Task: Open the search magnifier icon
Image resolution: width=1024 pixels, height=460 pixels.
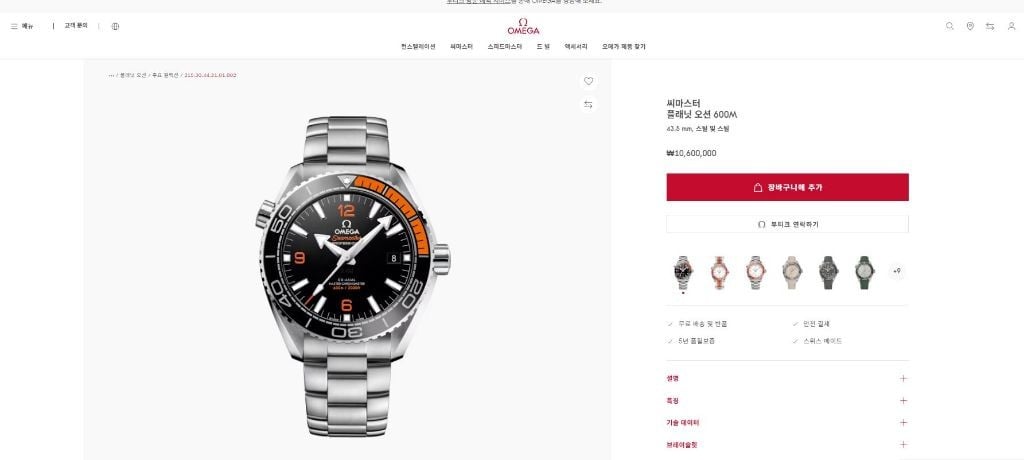Action: coord(950,26)
